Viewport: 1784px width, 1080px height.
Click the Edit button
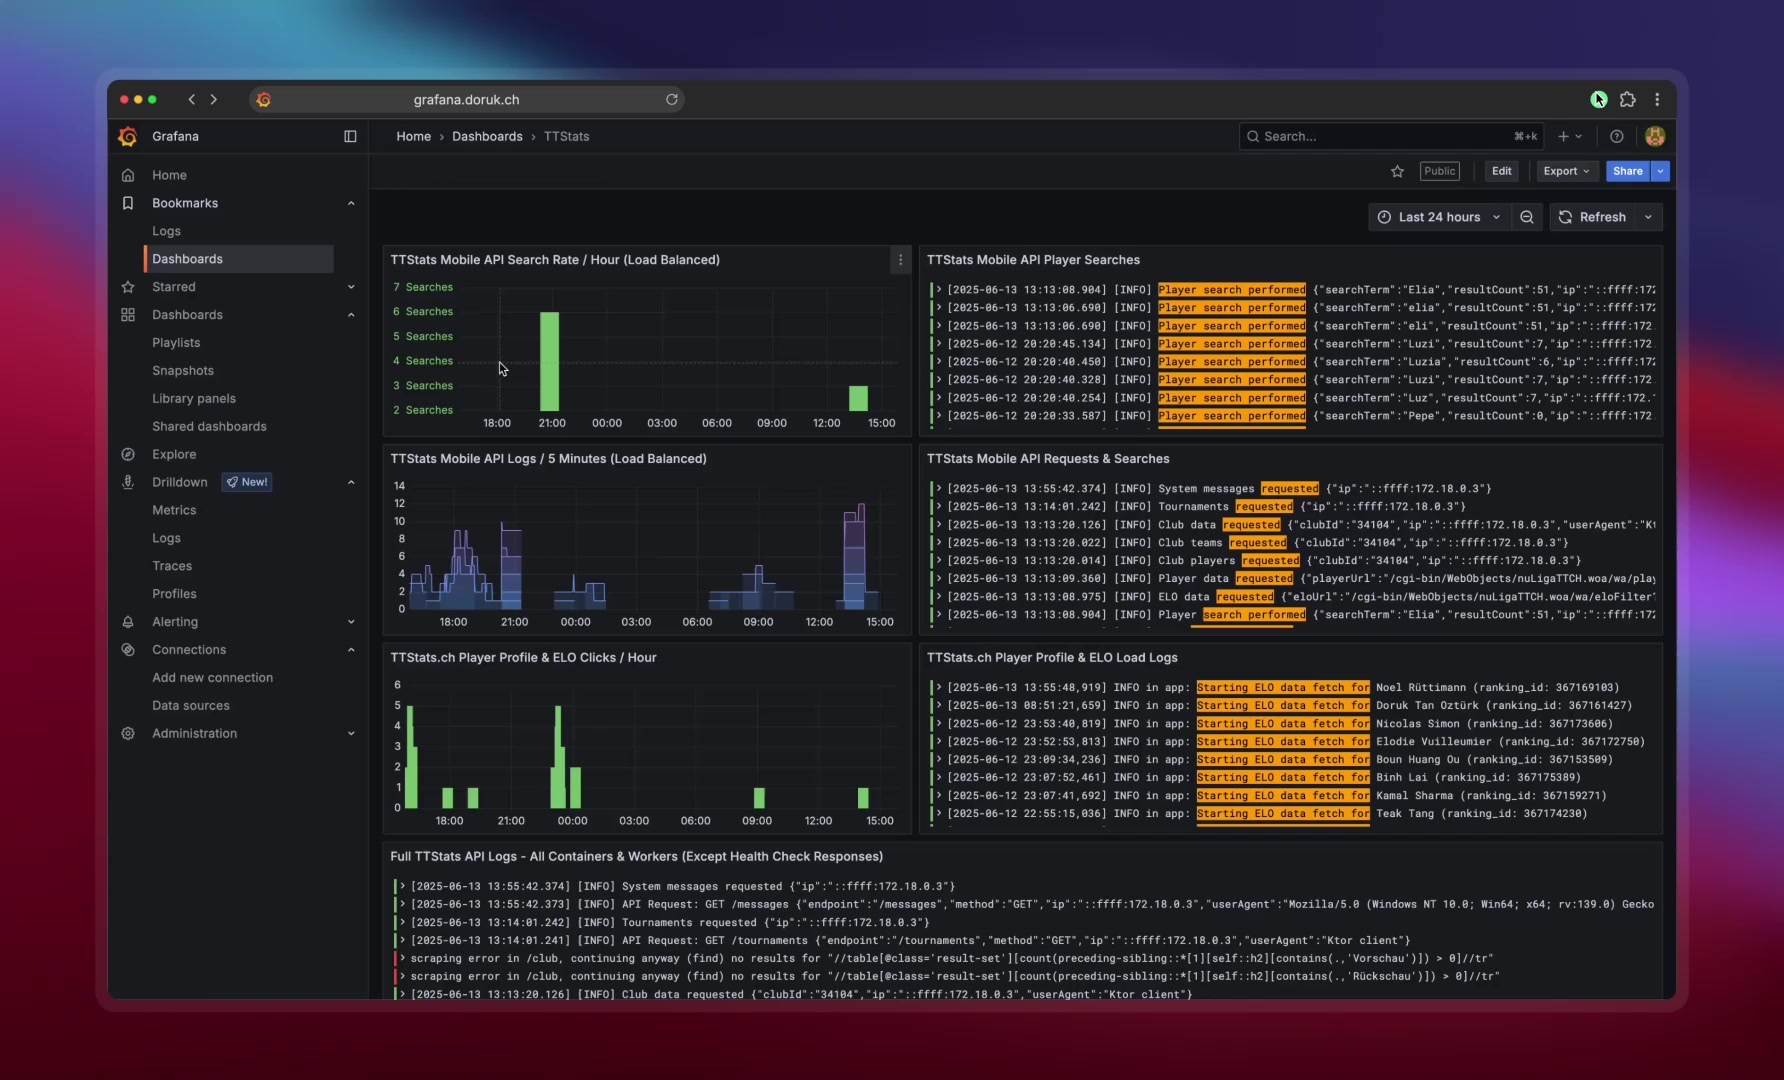1502,172
